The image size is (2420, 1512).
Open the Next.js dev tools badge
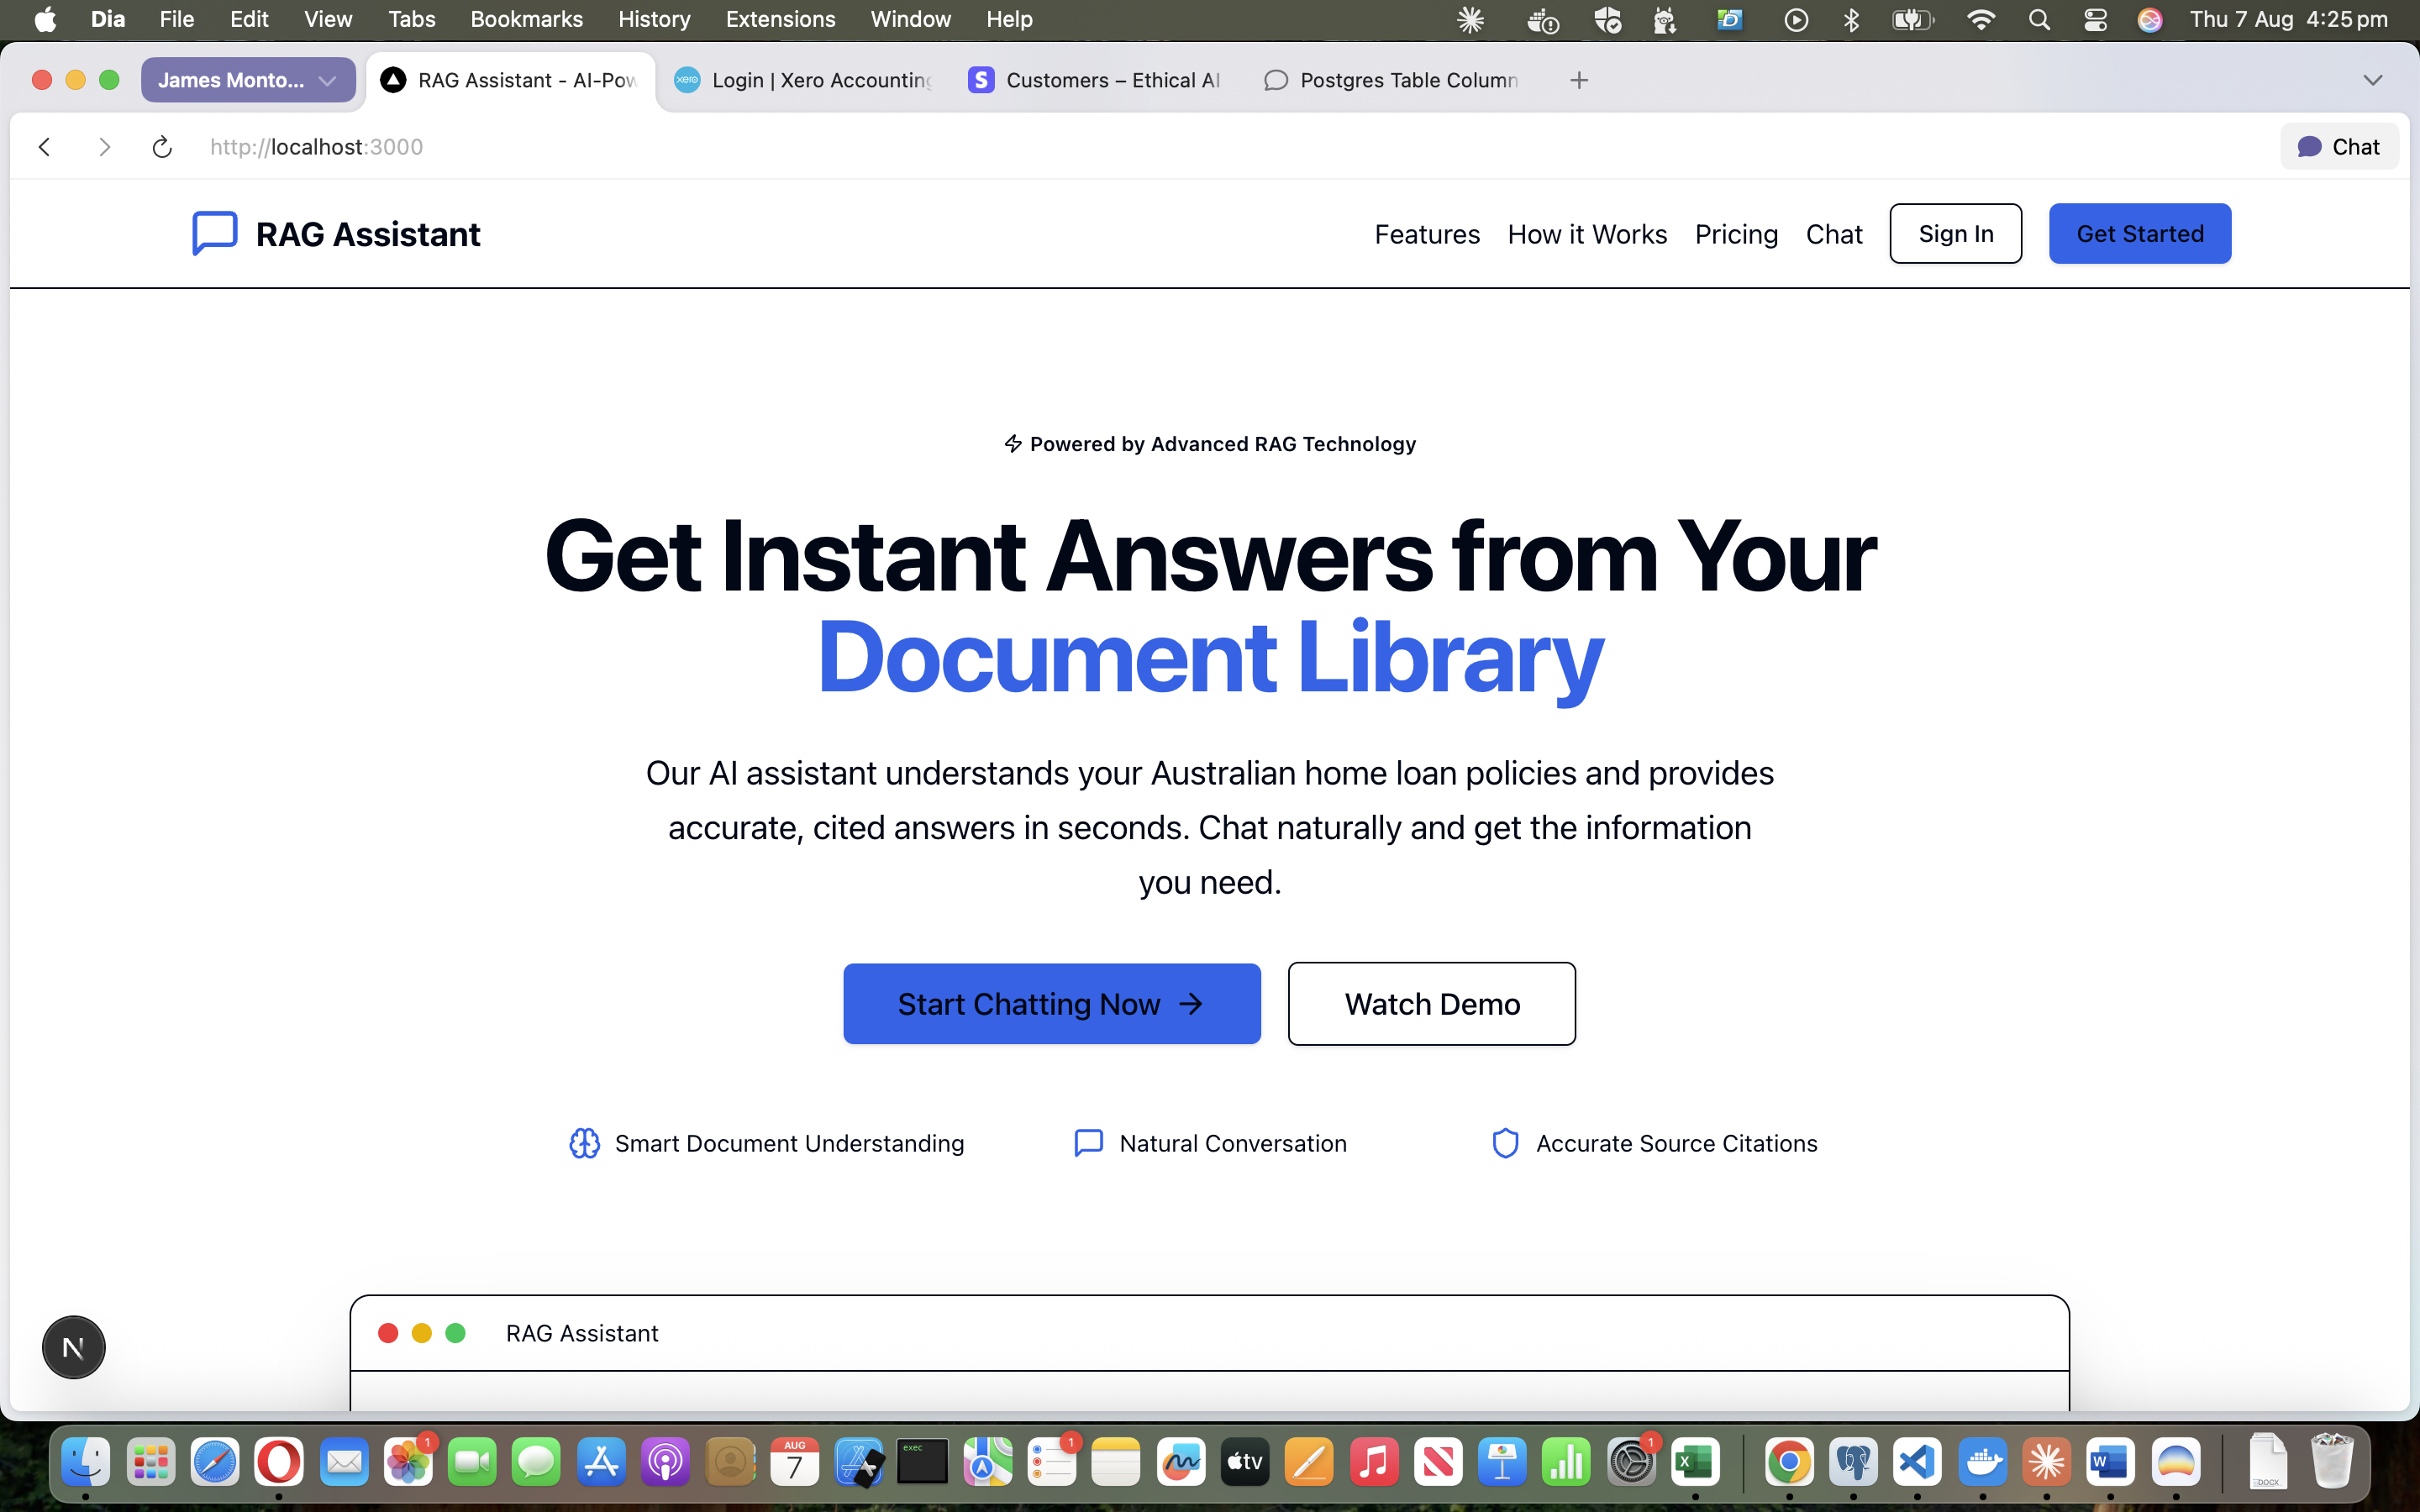tap(73, 1347)
